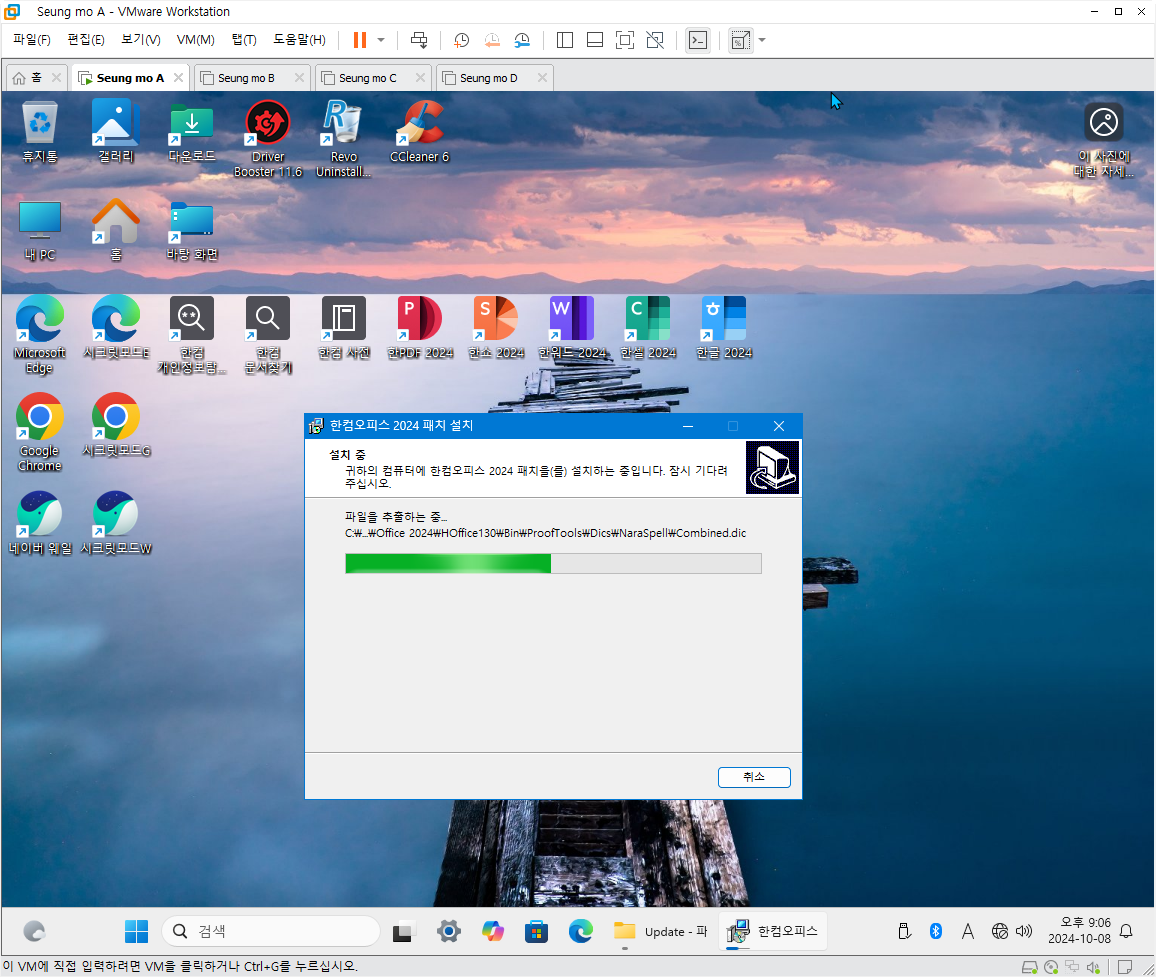The image size is (1156, 977).
Task: Select the Google Chrome desktop icon
Action: (40, 433)
